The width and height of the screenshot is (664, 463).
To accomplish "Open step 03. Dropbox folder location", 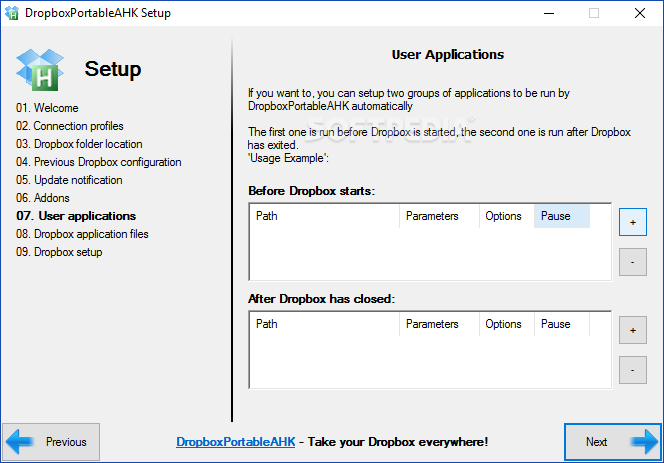I will click(x=79, y=144).
